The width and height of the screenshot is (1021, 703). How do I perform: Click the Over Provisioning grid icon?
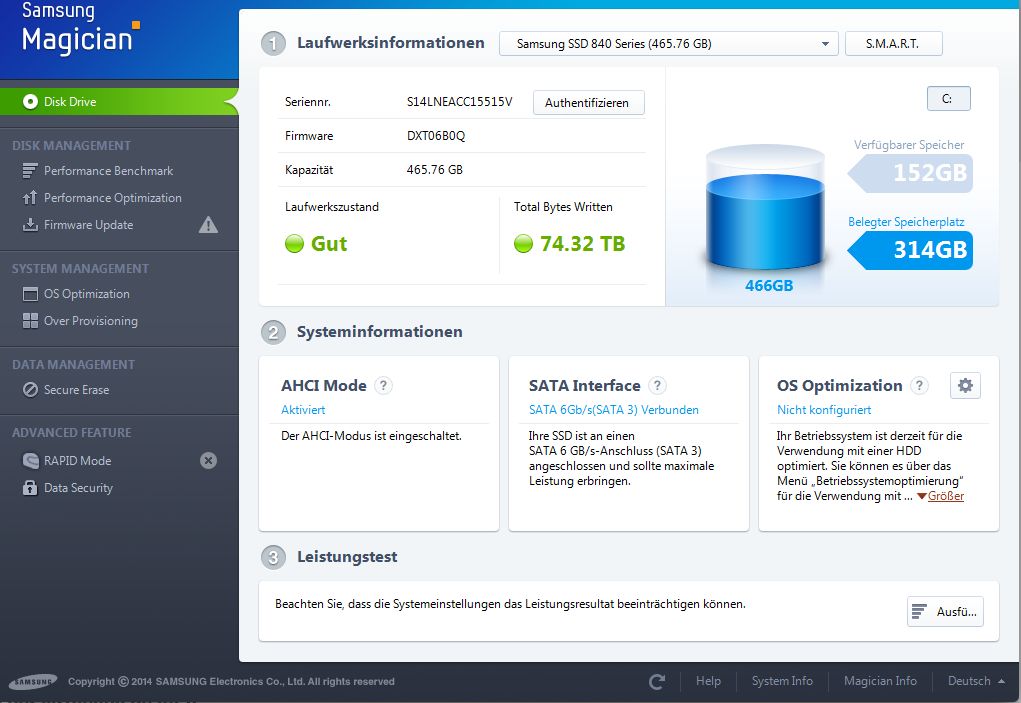coord(30,321)
